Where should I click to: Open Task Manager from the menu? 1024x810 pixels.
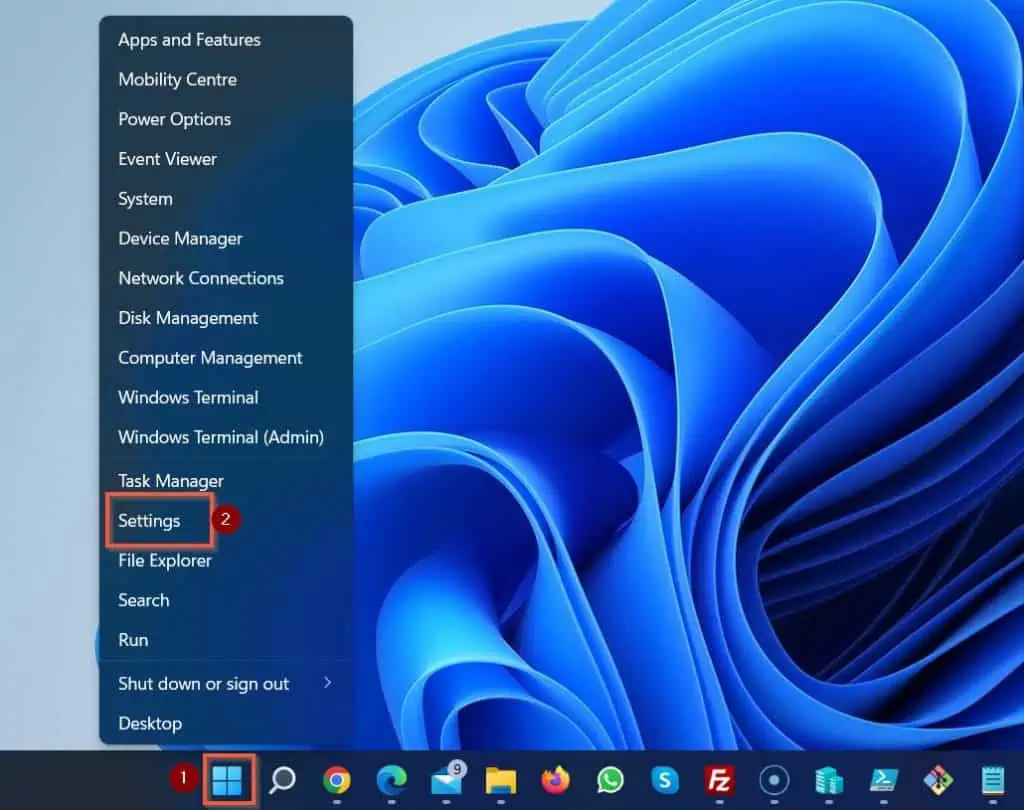coord(171,481)
